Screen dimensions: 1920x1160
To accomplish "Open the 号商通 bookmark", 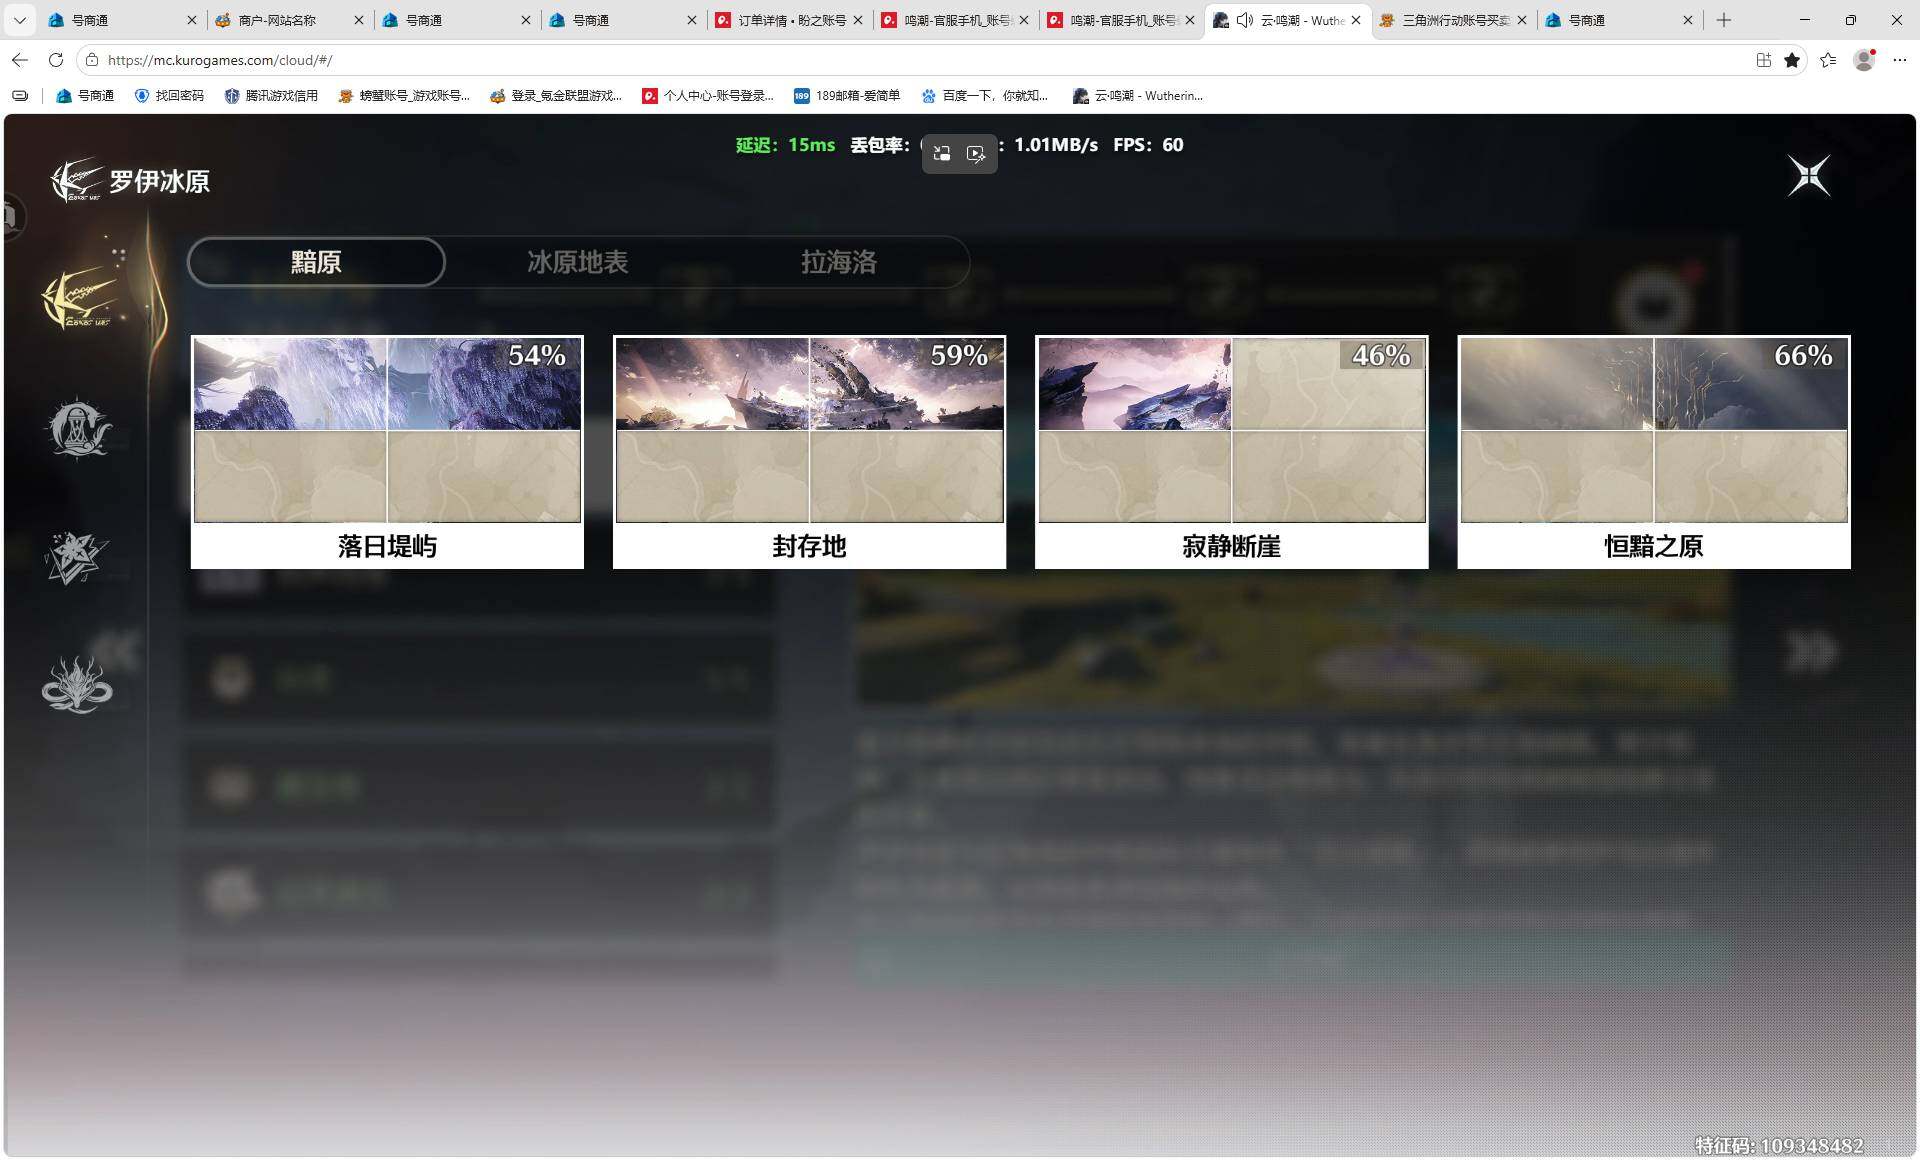I will coord(85,96).
